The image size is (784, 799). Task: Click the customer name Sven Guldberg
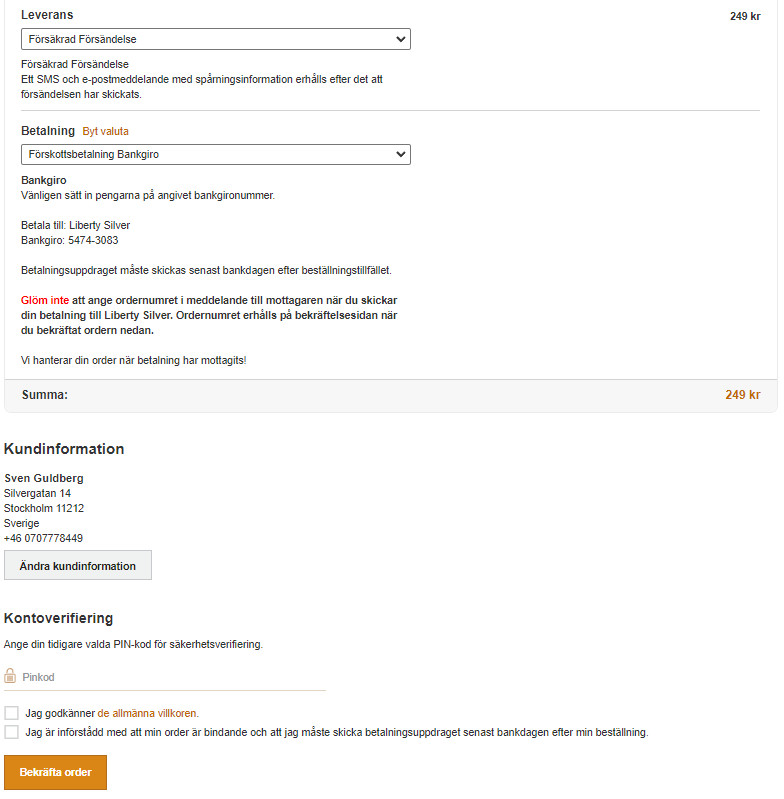[x=44, y=479]
